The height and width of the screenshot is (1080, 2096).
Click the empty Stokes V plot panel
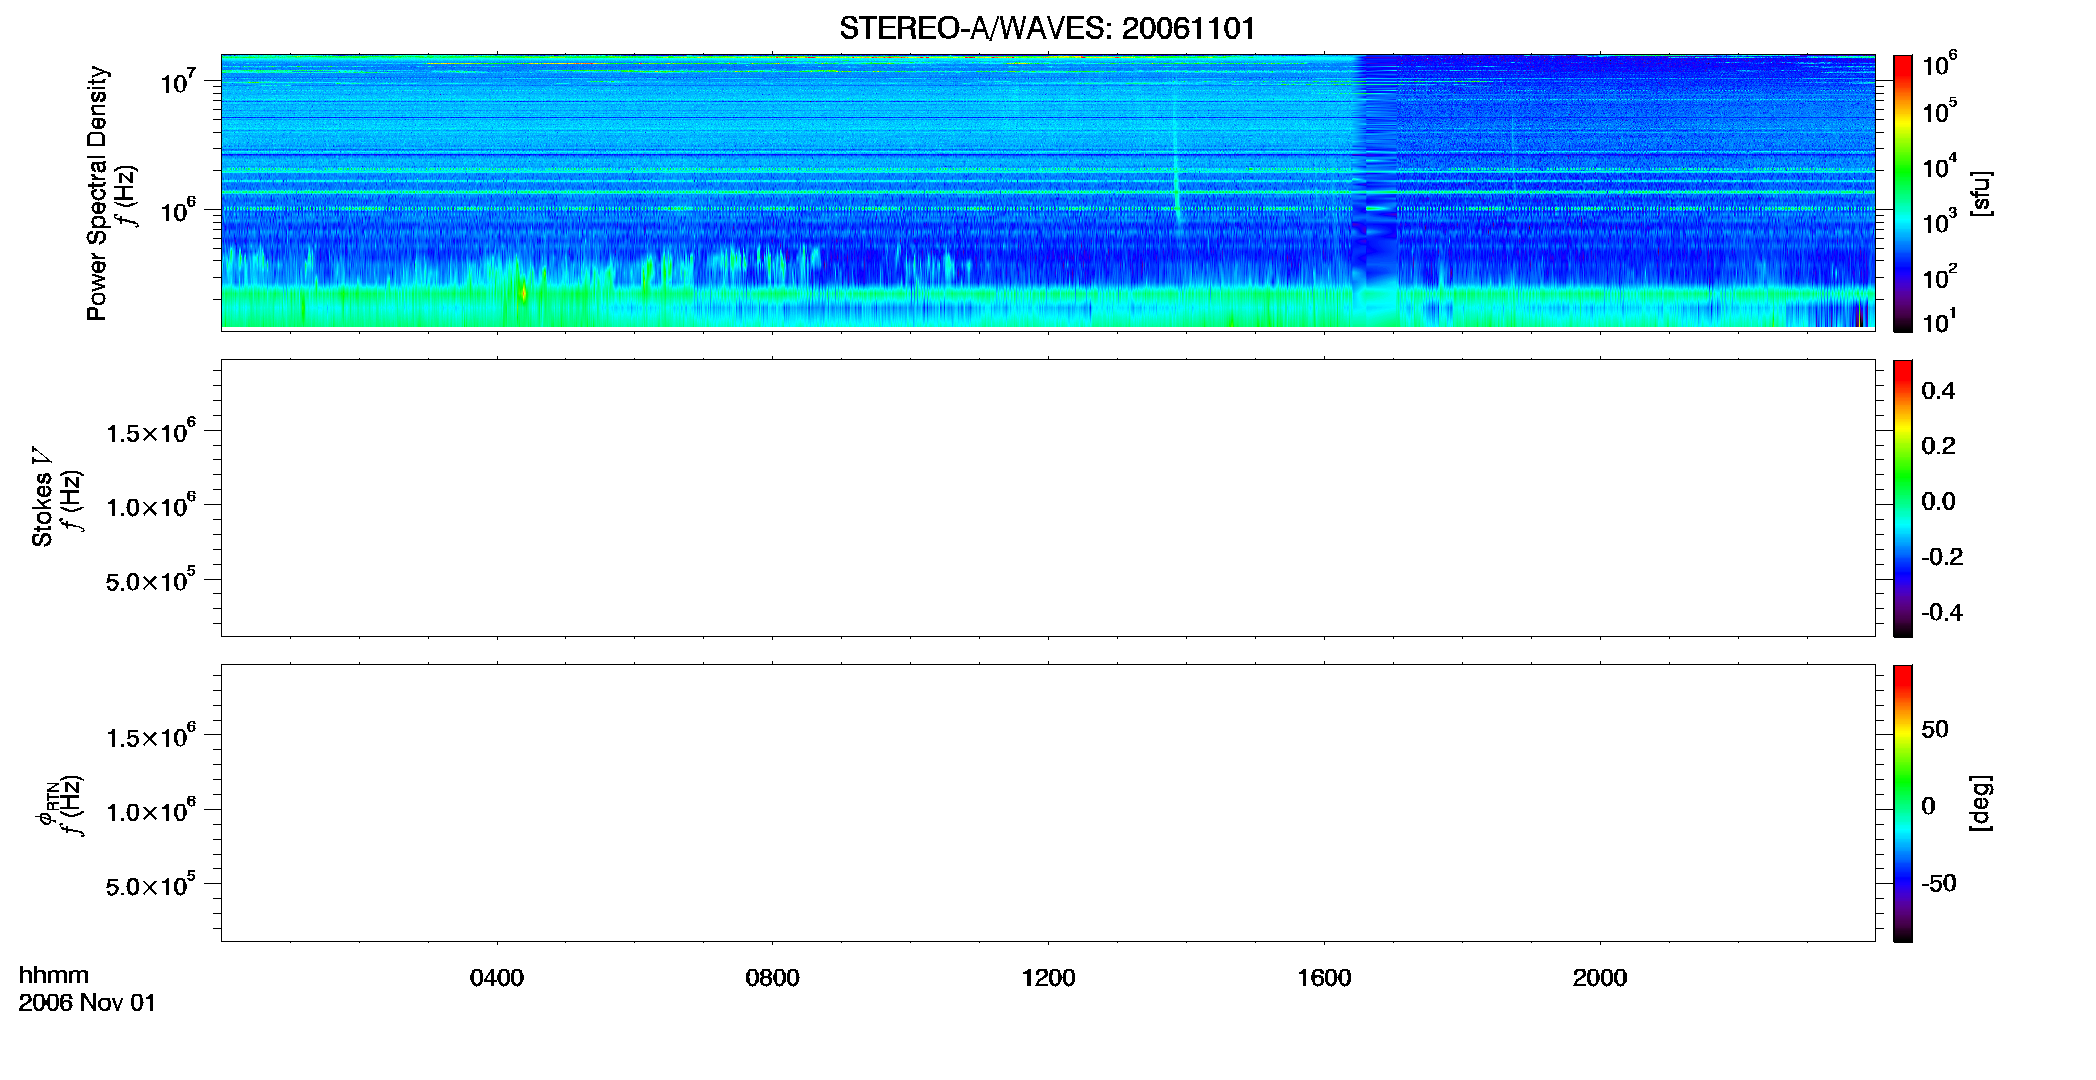(1048, 498)
